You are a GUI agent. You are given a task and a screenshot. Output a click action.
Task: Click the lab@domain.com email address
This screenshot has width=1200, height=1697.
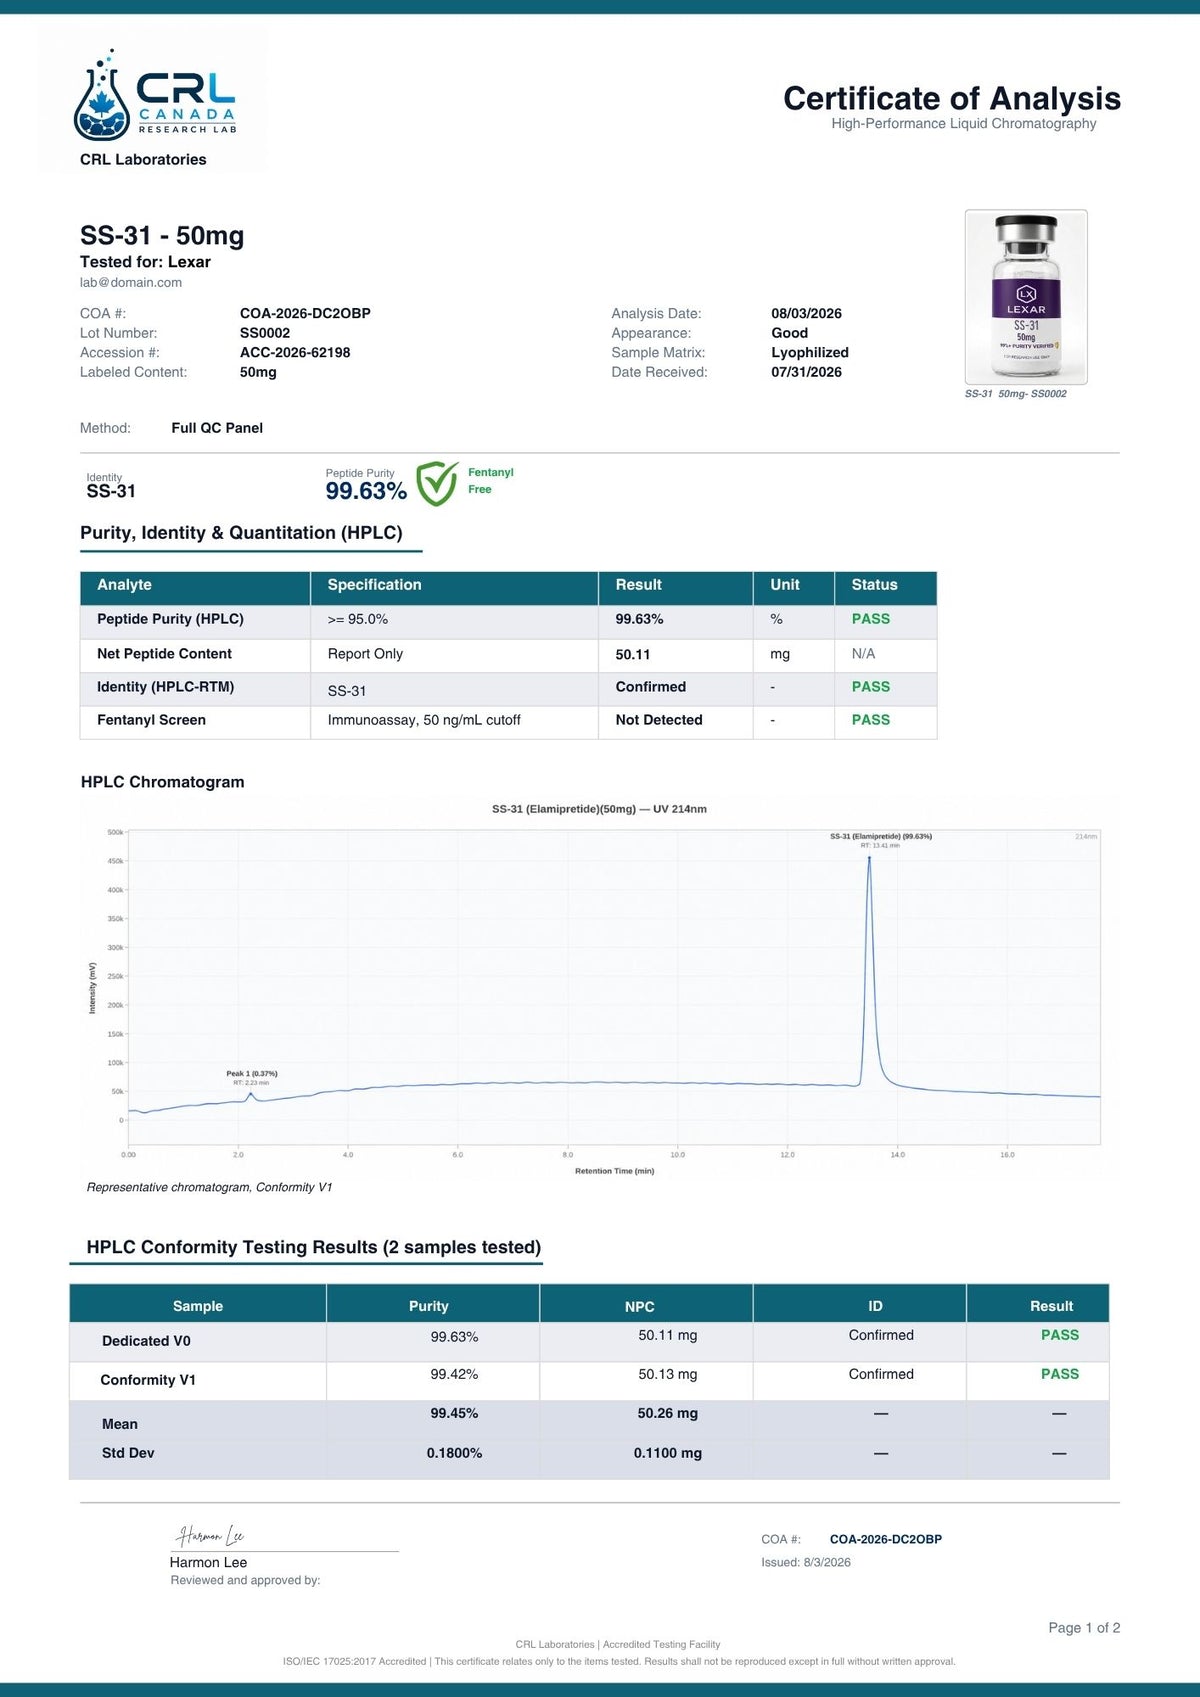pos(131,282)
